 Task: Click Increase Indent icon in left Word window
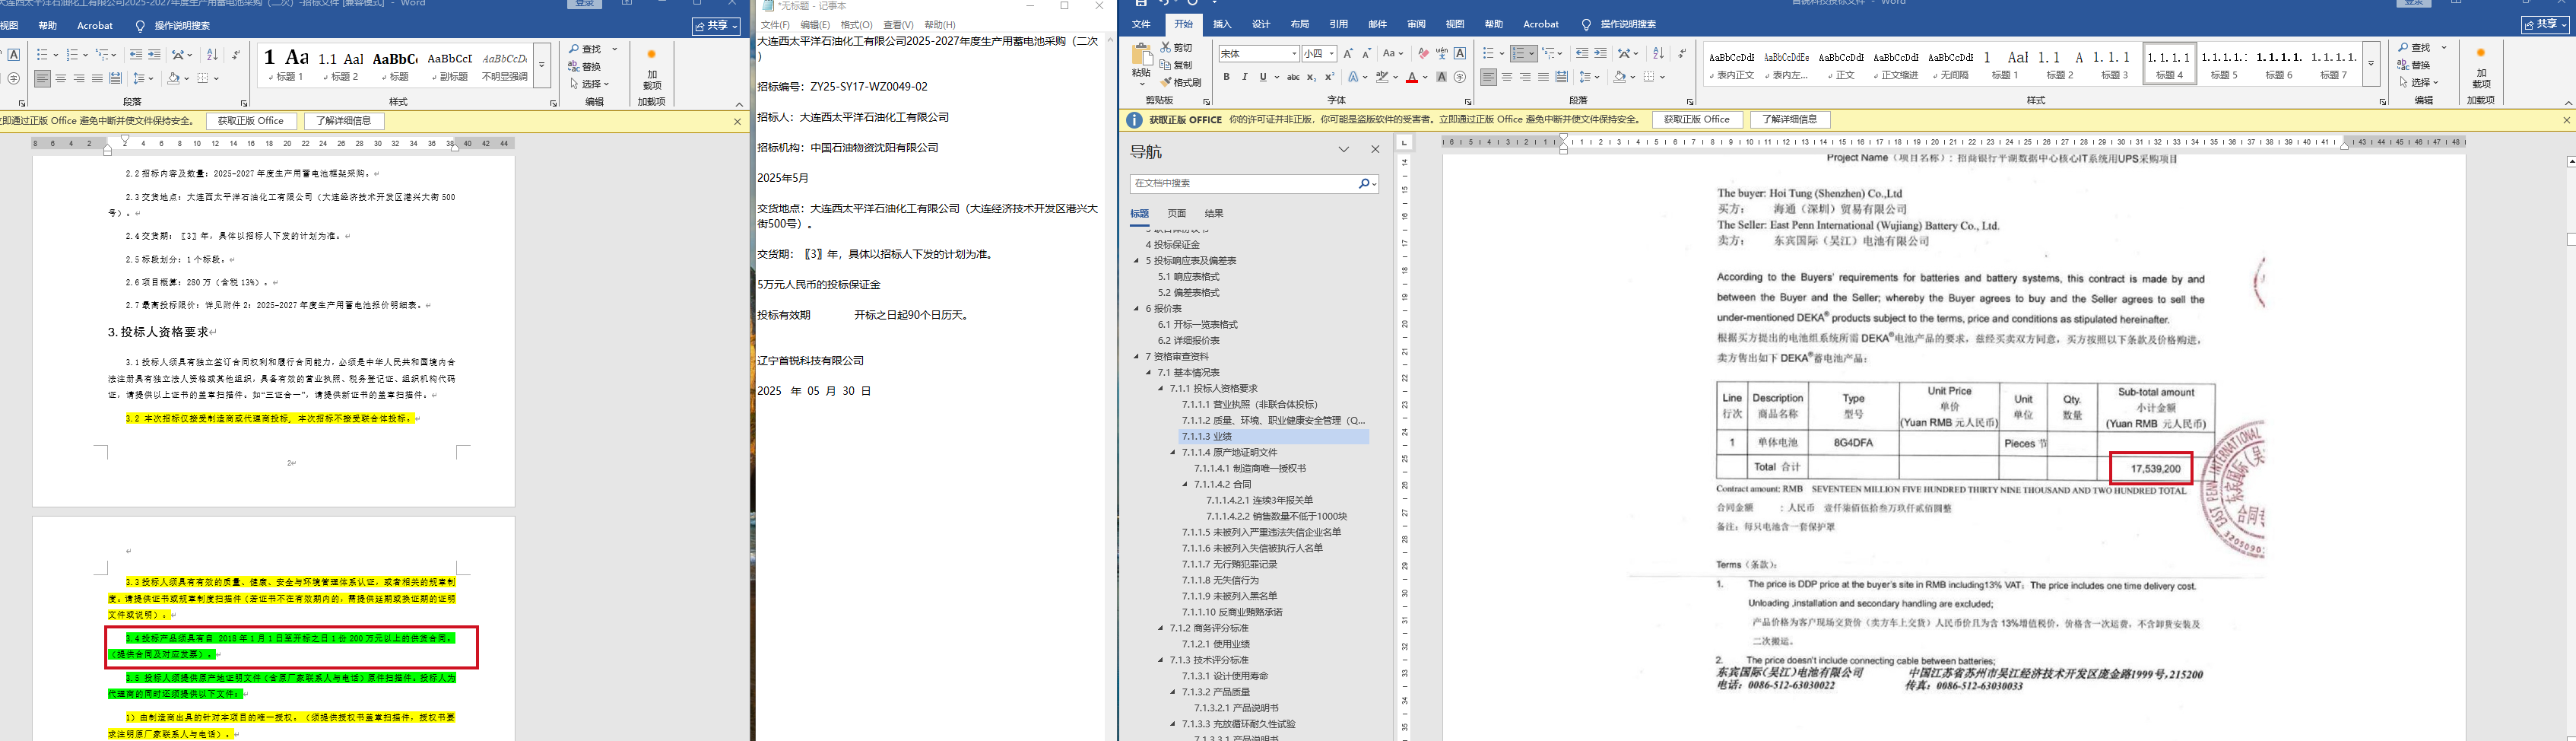154,55
